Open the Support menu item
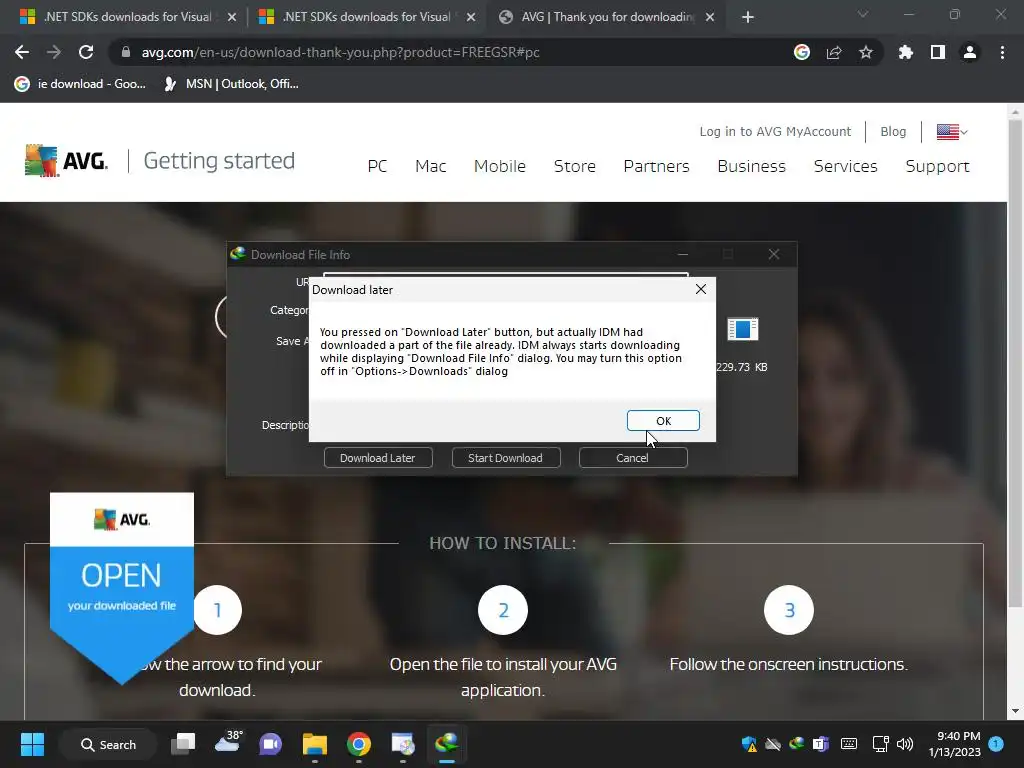This screenshot has width=1024, height=768. click(x=937, y=167)
